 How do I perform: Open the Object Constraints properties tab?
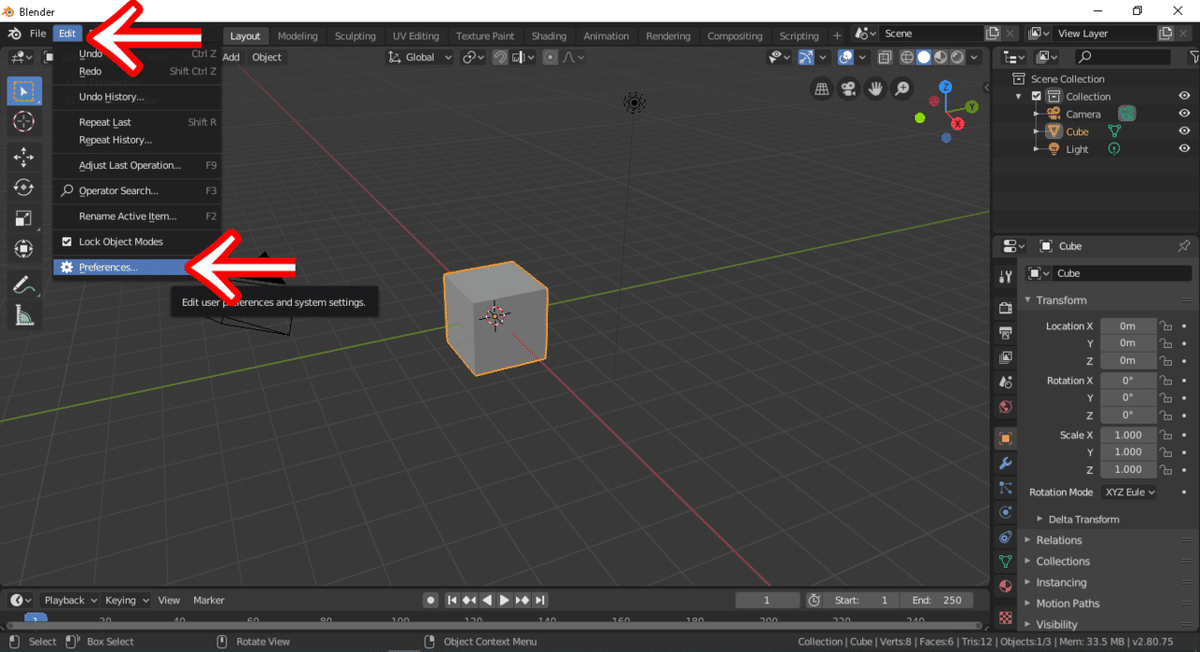tap(1005, 537)
